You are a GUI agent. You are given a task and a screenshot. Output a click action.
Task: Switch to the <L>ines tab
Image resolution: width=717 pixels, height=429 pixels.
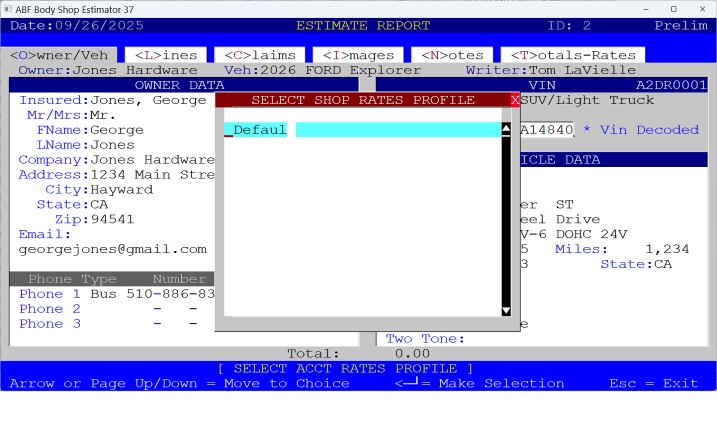pos(166,55)
